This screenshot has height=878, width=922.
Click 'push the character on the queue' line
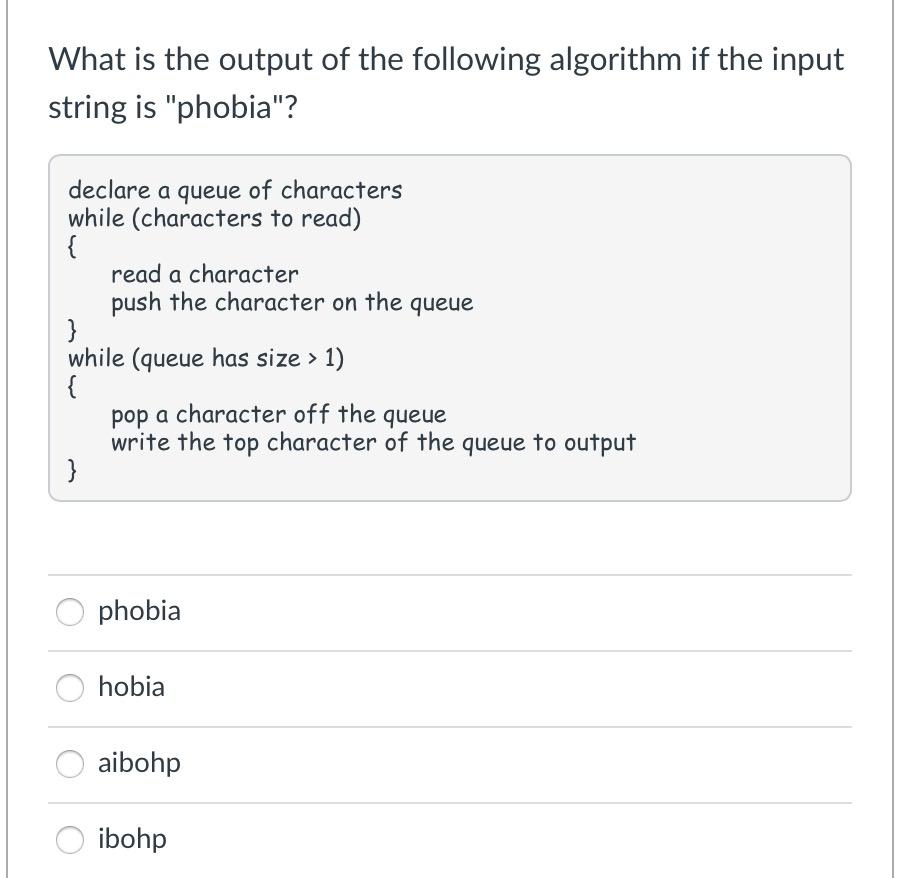(x=292, y=303)
